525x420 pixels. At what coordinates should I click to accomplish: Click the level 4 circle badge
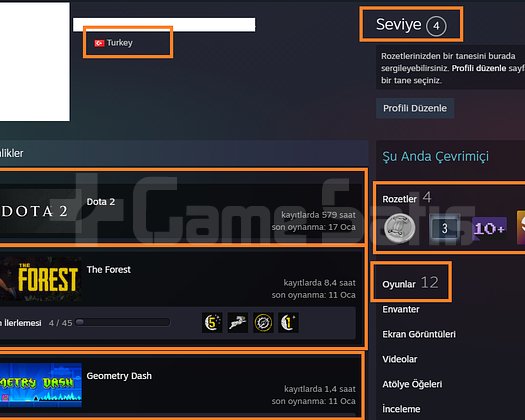[436, 26]
